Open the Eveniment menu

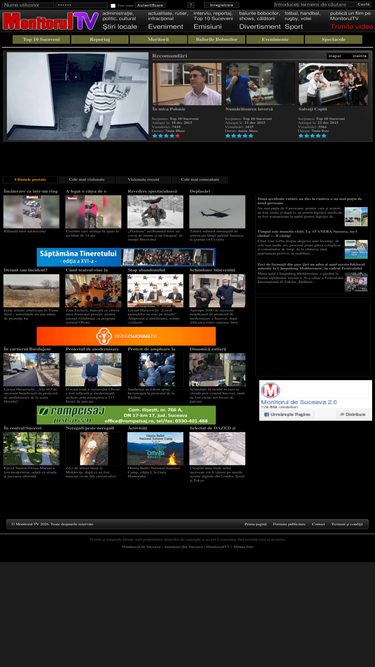(x=165, y=26)
